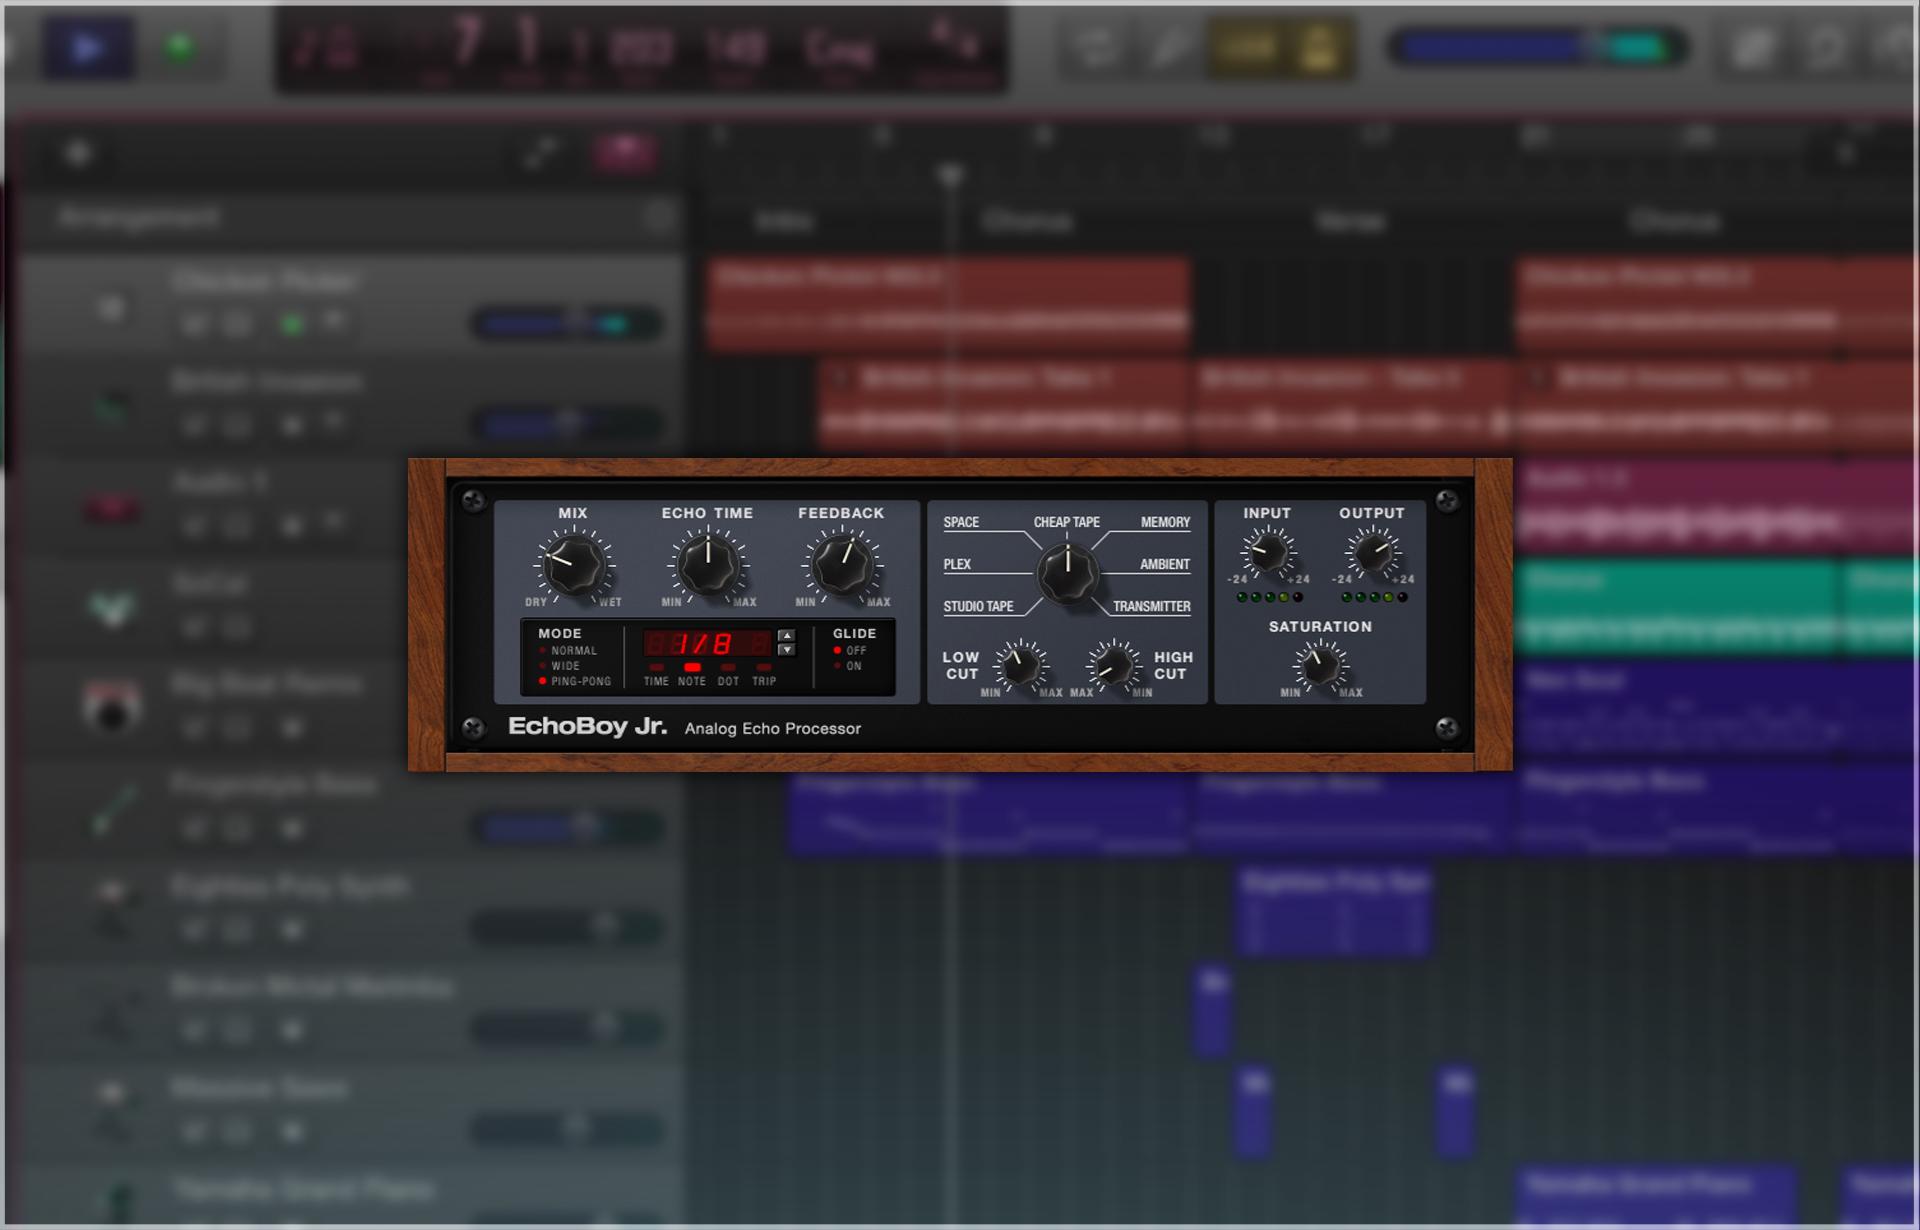Click the Low Cut knob
Screen dimensions: 1920x1230
click(1020, 666)
